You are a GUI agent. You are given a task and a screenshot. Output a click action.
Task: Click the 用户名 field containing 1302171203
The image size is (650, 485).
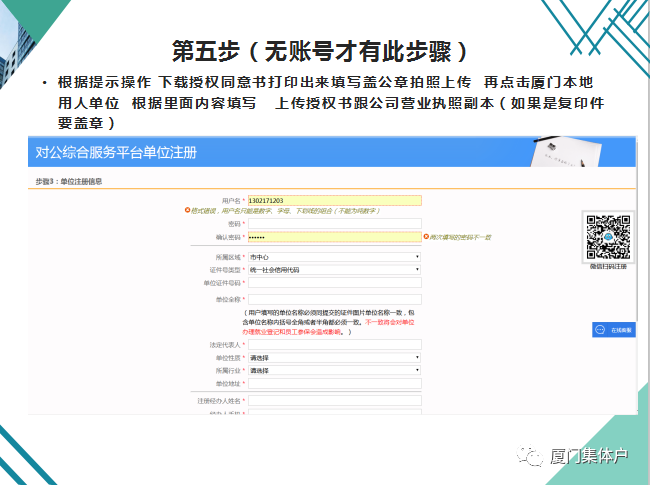[334, 200]
